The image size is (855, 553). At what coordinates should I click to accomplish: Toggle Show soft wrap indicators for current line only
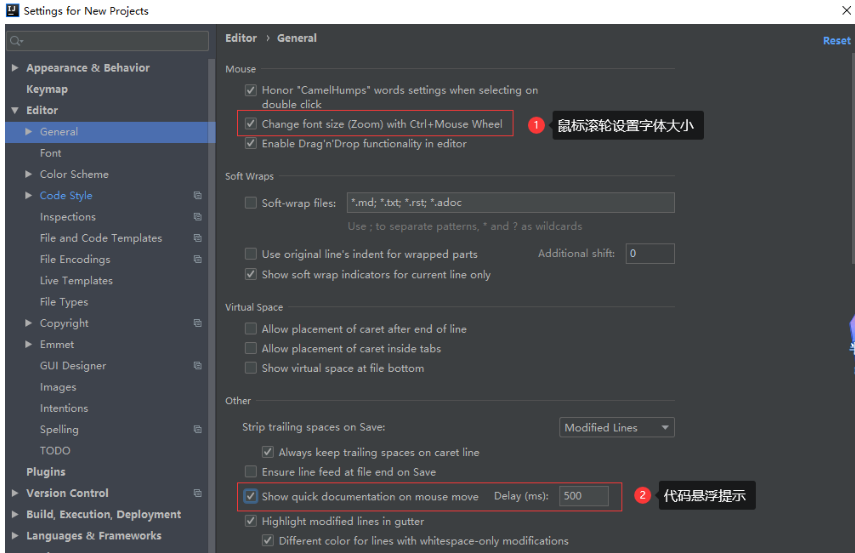251,274
